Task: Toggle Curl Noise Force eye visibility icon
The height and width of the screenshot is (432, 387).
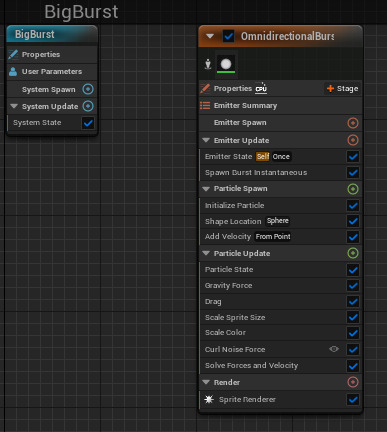Action: 334,349
